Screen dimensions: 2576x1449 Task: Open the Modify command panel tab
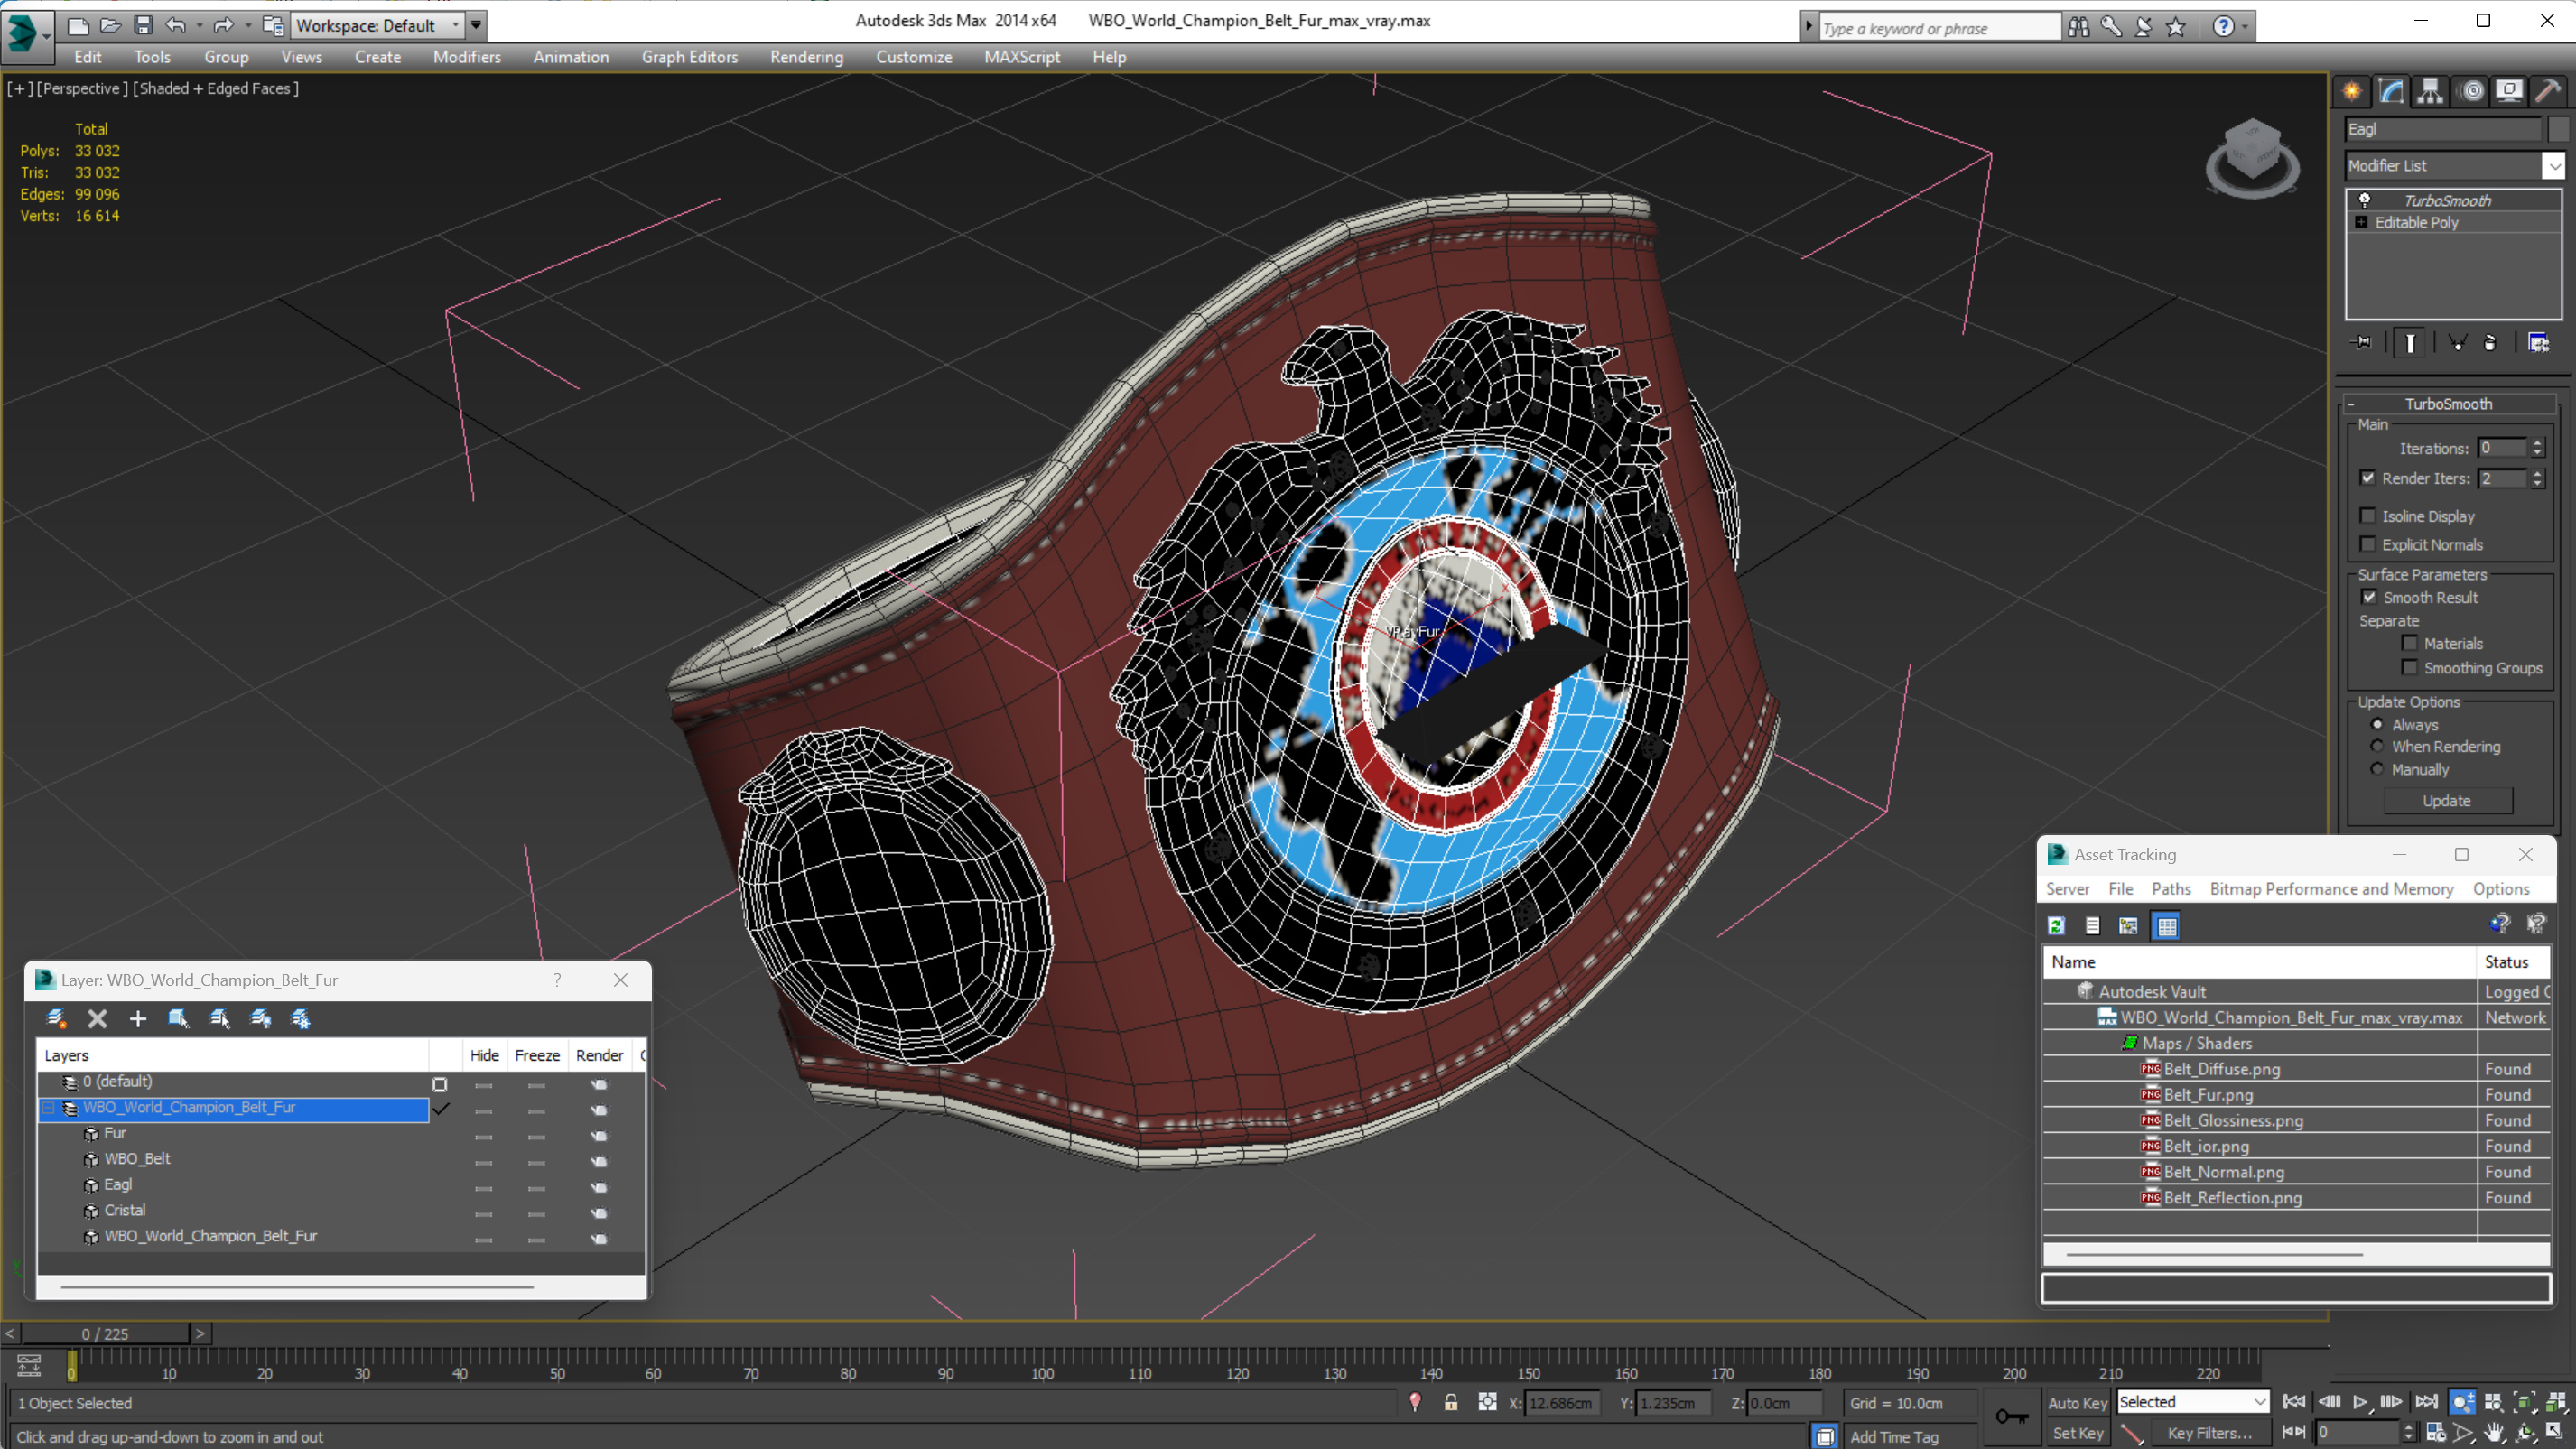click(x=2391, y=92)
